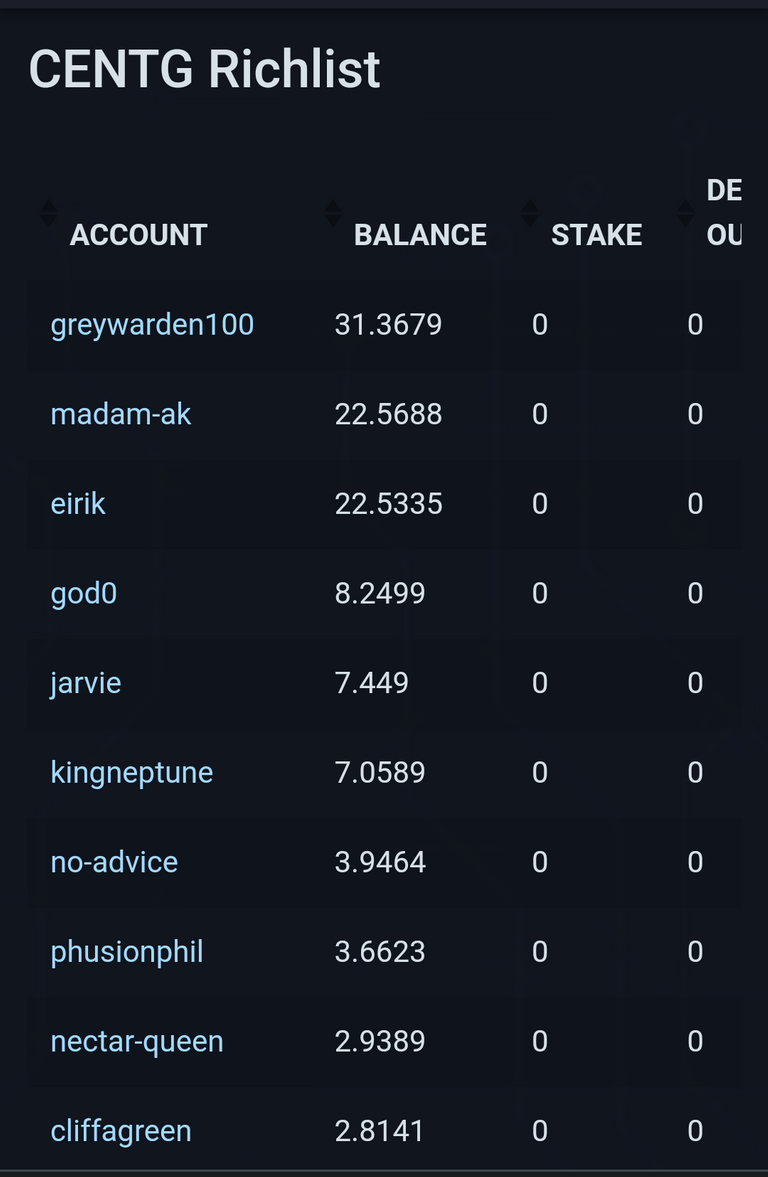The height and width of the screenshot is (1177, 768).
Task: Select jarvie account link
Action: 86,683
